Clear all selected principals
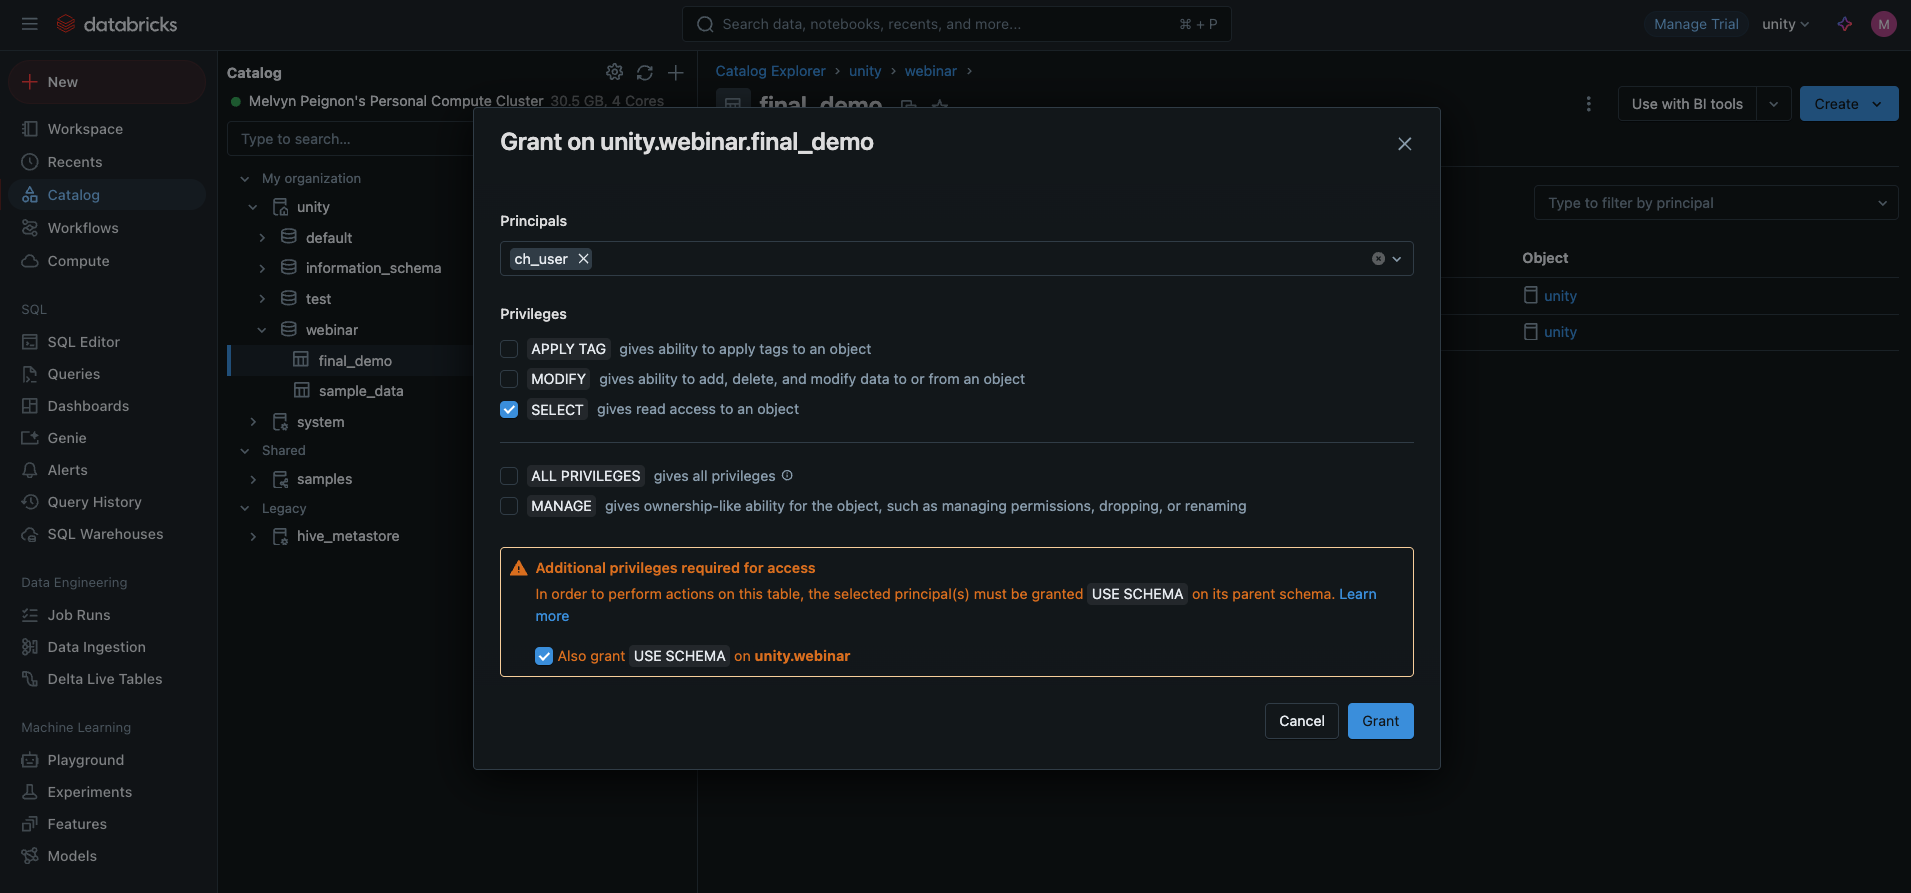This screenshot has height=893, width=1911. click(1378, 259)
